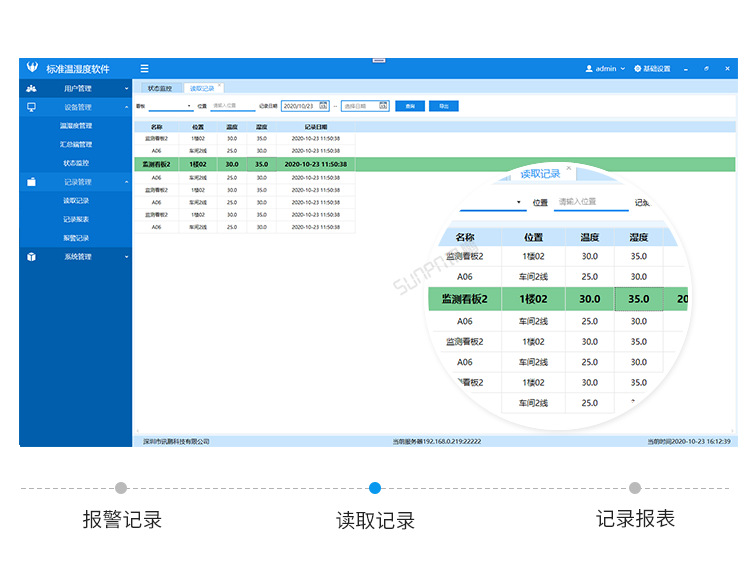This screenshot has height=576, width=750.
Task: Click the bold 1楼02 cell in green row
Action: point(198,164)
